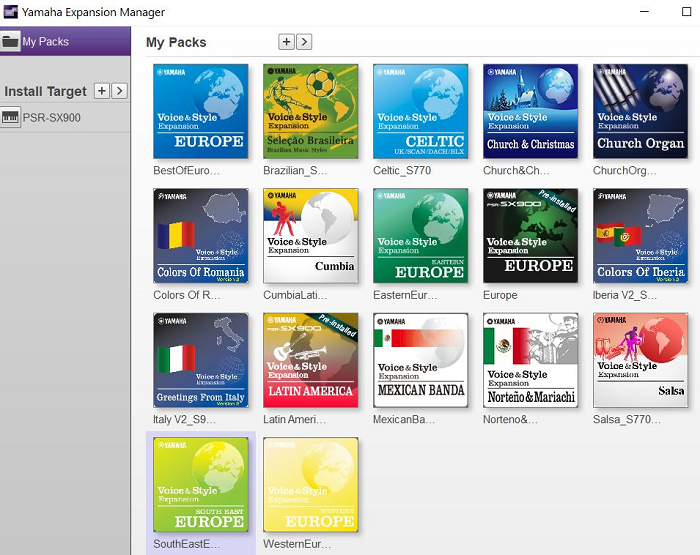Click the MexicanBa... name label

coord(404,420)
